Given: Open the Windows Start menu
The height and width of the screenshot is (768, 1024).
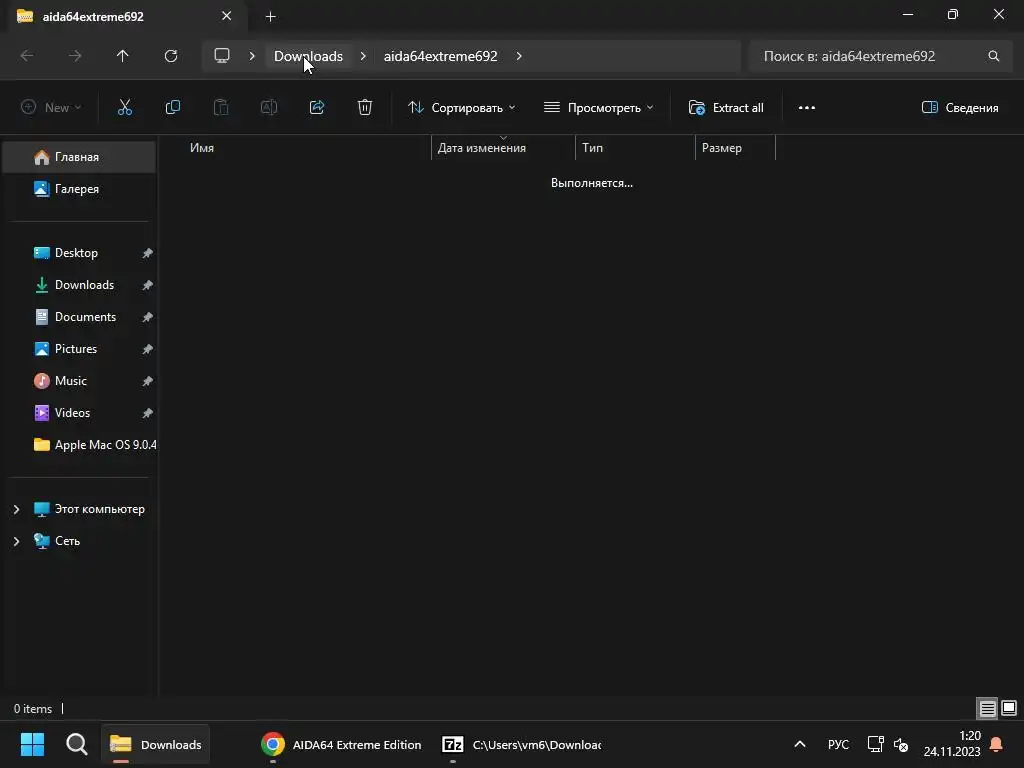Looking at the screenshot, I should tap(32, 744).
